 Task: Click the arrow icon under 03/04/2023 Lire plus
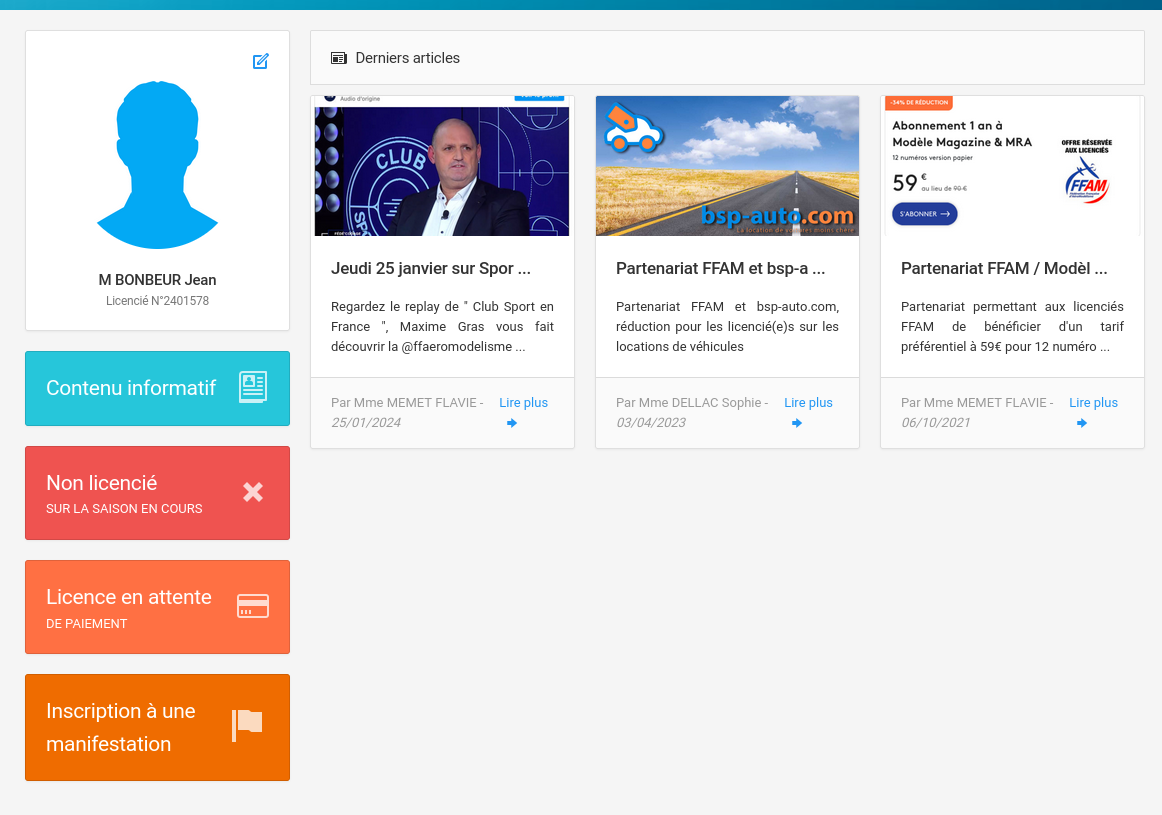(797, 423)
